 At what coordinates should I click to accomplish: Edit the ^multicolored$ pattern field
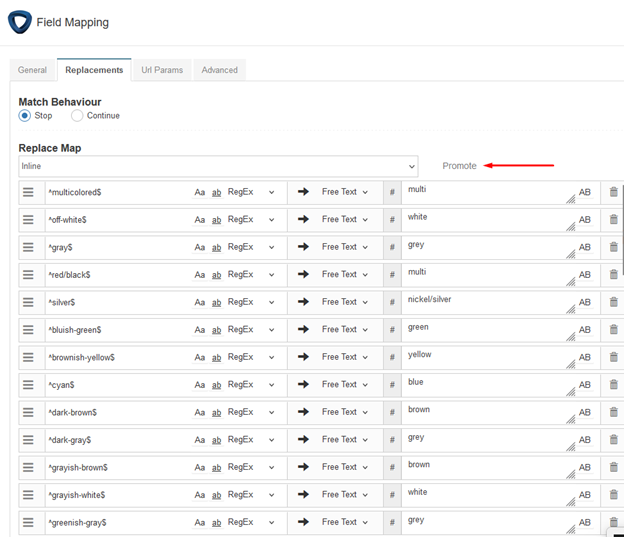pos(118,192)
